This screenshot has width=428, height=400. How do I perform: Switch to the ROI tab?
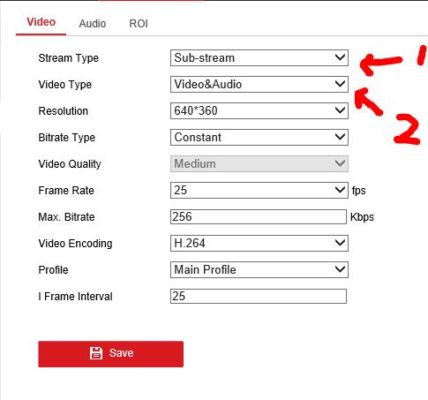coord(138,24)
